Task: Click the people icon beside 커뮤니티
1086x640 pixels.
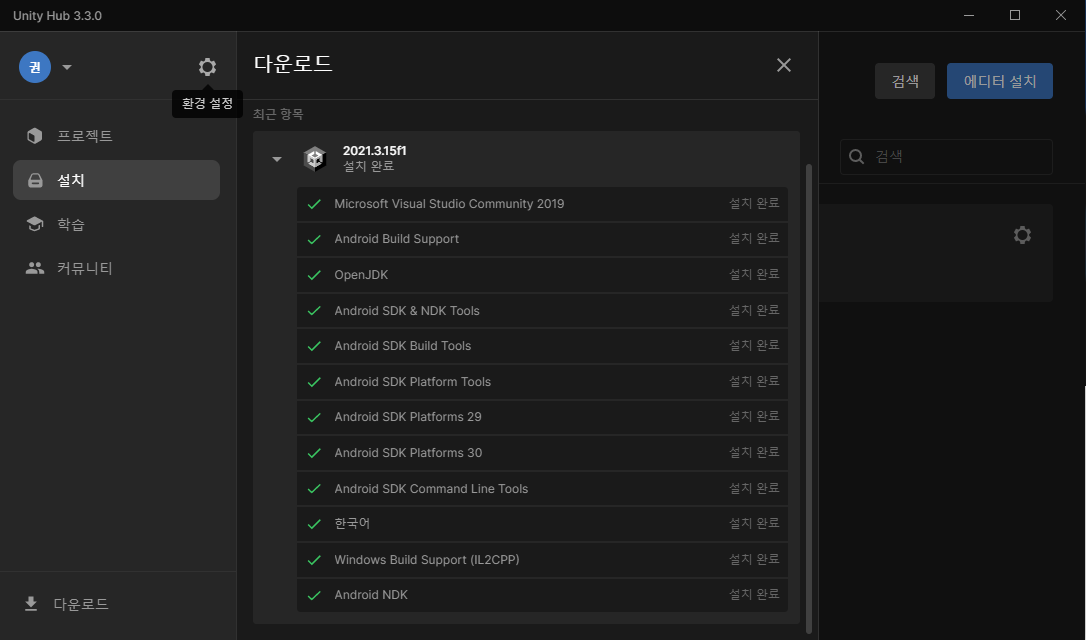Action: tap(35, 268)
